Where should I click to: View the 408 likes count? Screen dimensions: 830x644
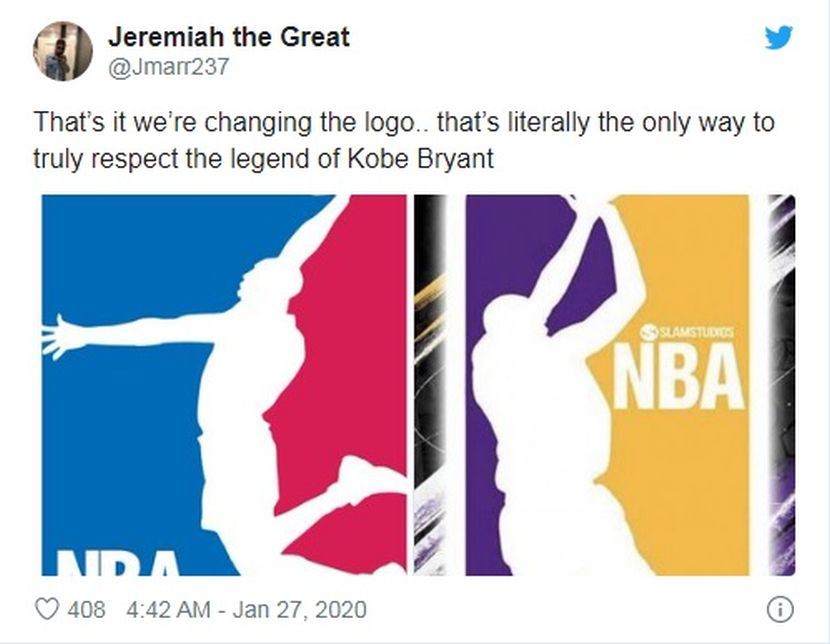(x=86, y=609)
